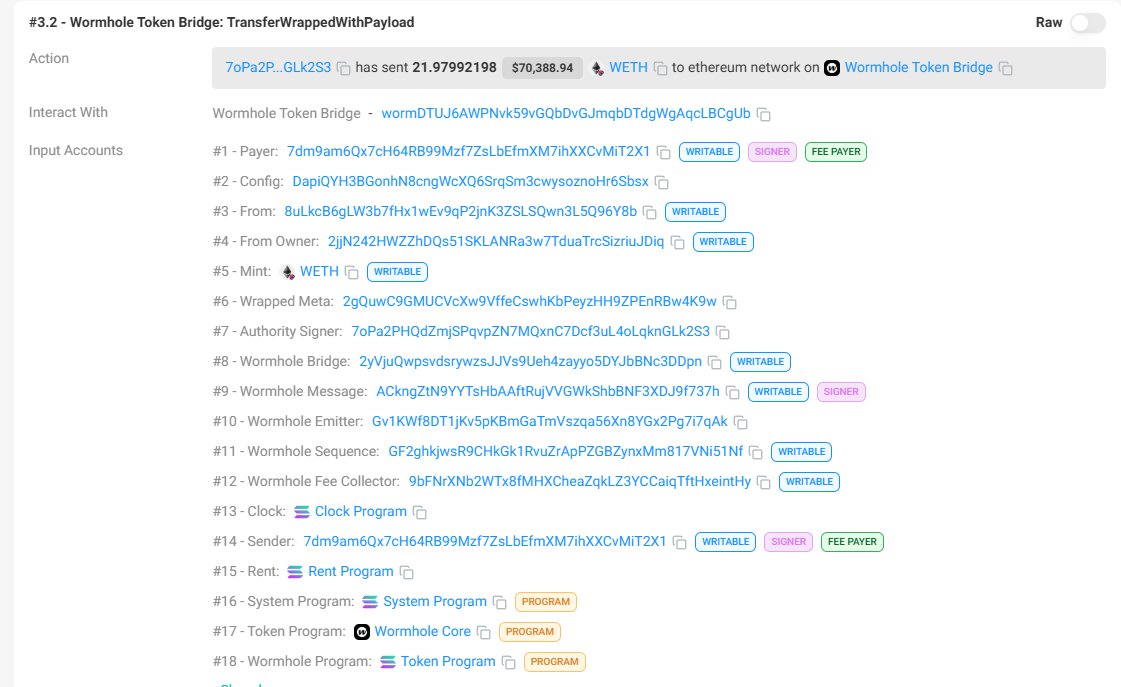
Task: Open the Wormhole Core link
Action: click(x=423, y=631)
